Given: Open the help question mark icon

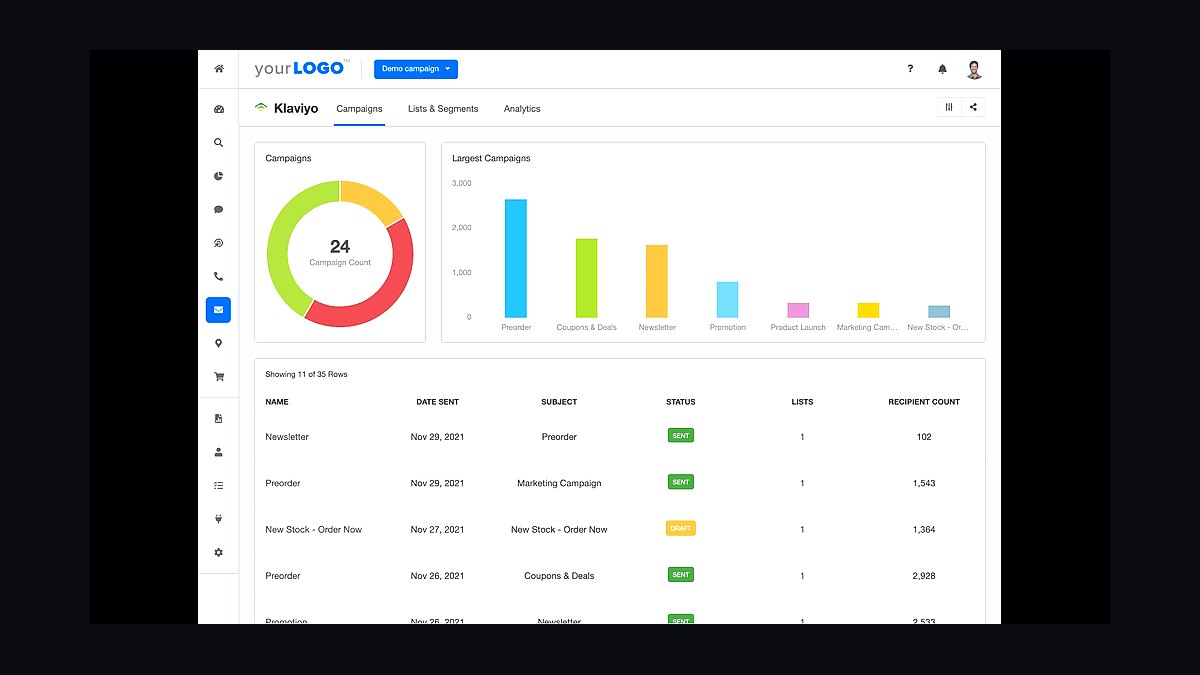Looking at the screenshot, I should click(x=910, y=69).
